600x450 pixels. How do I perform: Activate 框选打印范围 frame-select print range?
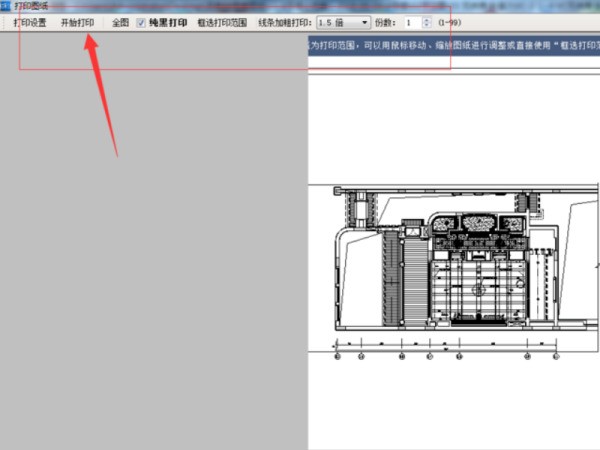[x=222, y=23]
